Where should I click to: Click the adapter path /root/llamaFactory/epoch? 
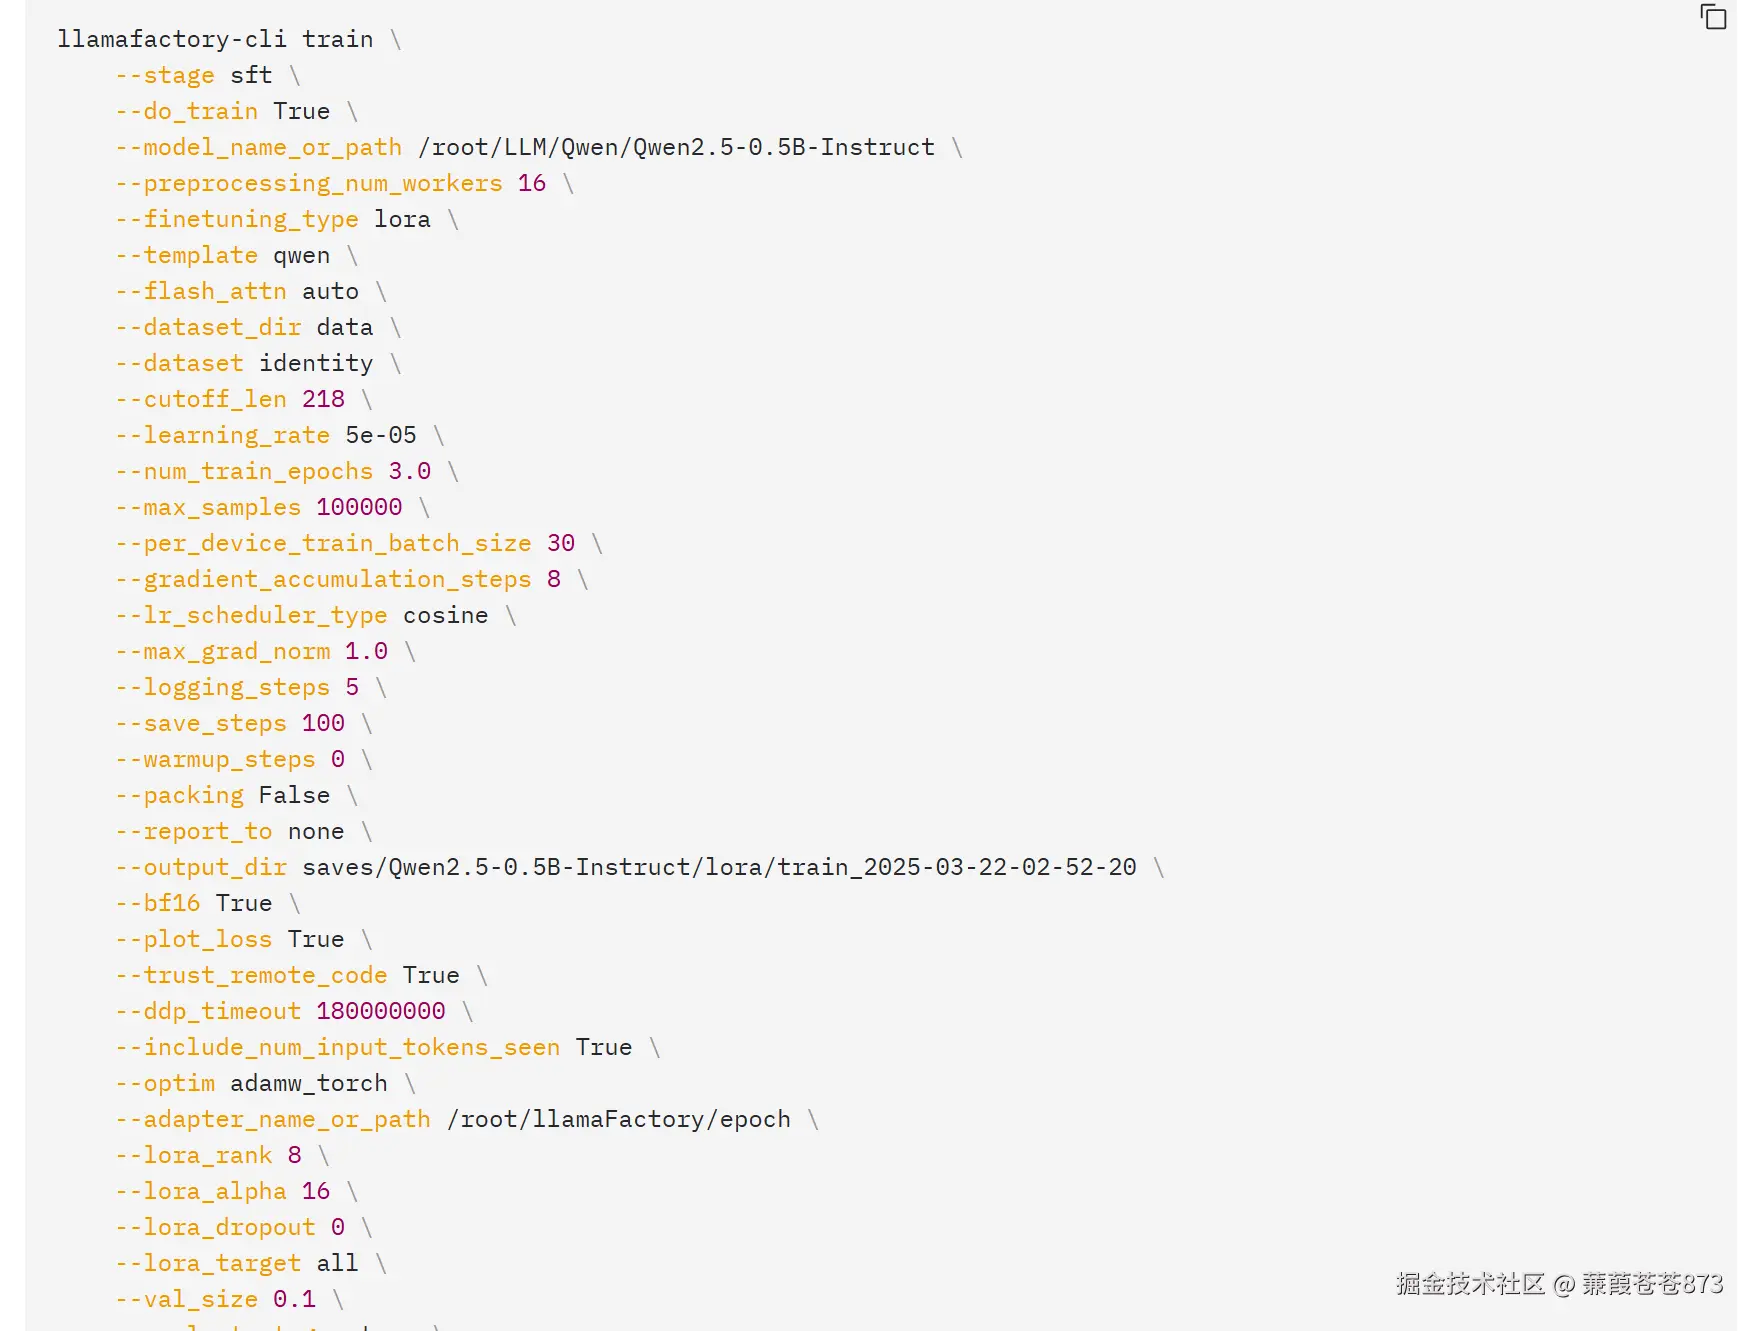(x=618, y=1119)
